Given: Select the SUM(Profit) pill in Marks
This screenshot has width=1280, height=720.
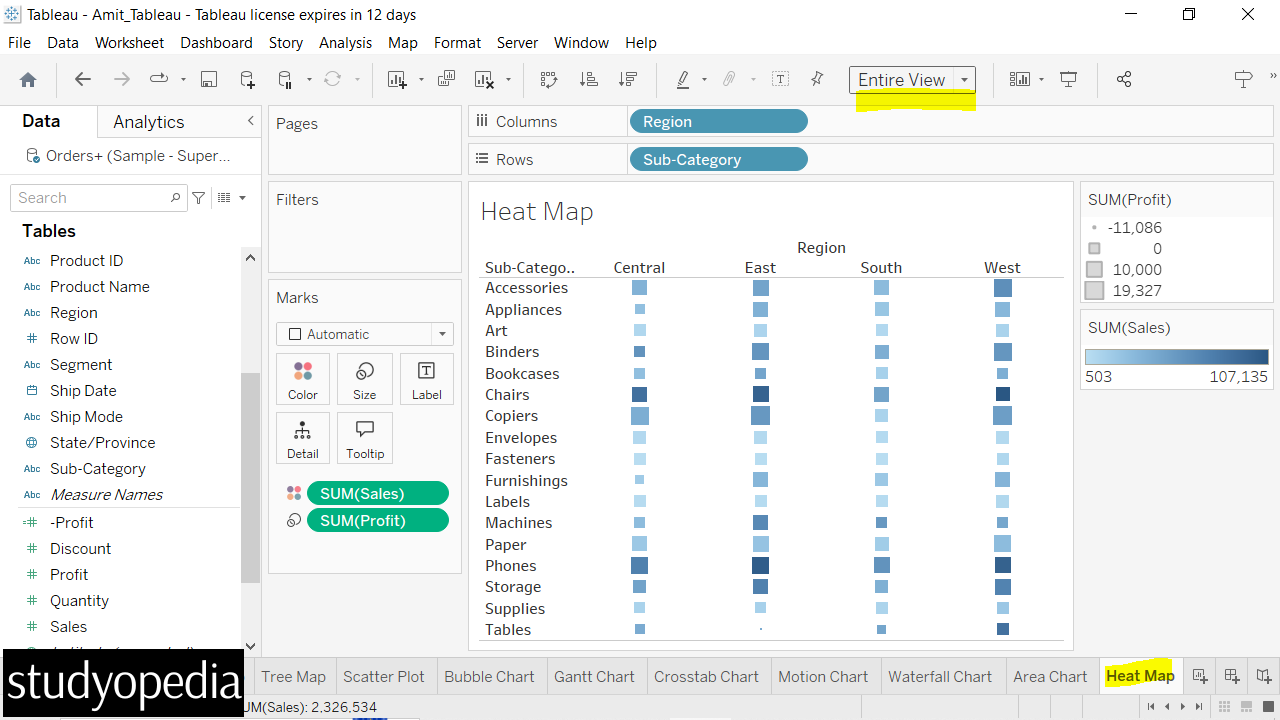Looking at the screenshot, I should [377, 521].
